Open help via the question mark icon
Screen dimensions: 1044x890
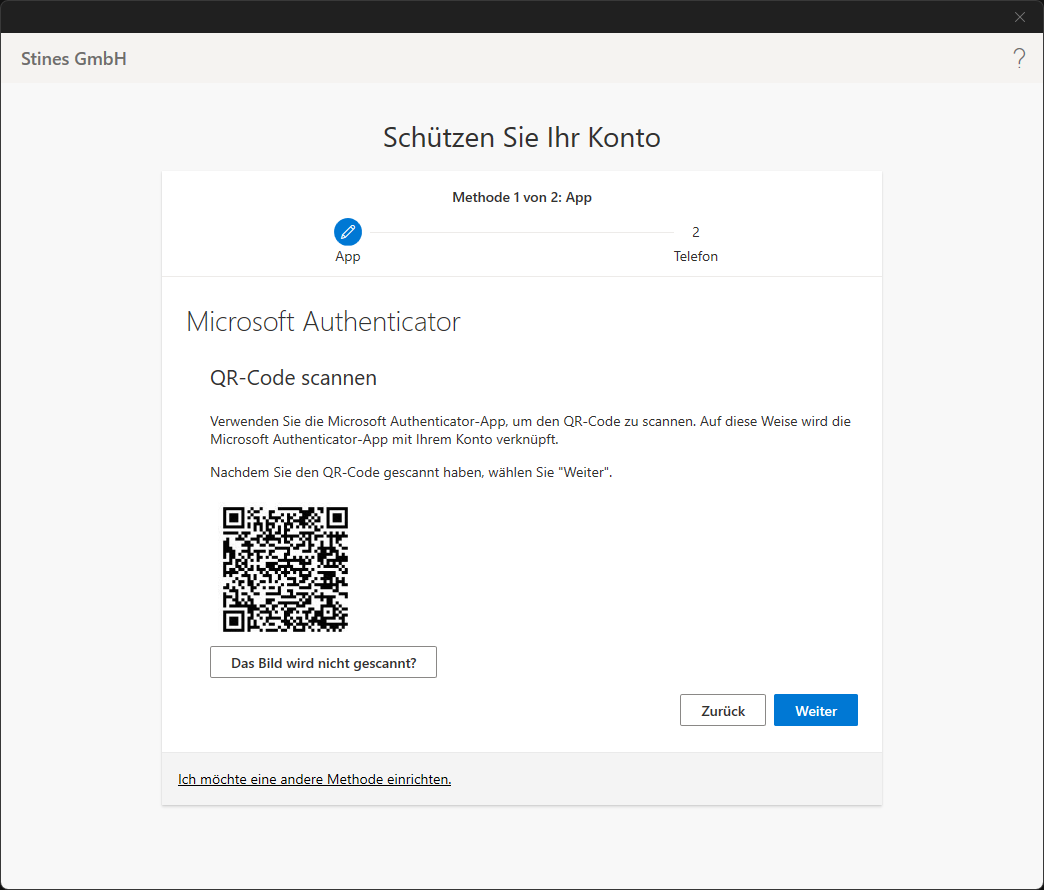[x=1019, y=58]
